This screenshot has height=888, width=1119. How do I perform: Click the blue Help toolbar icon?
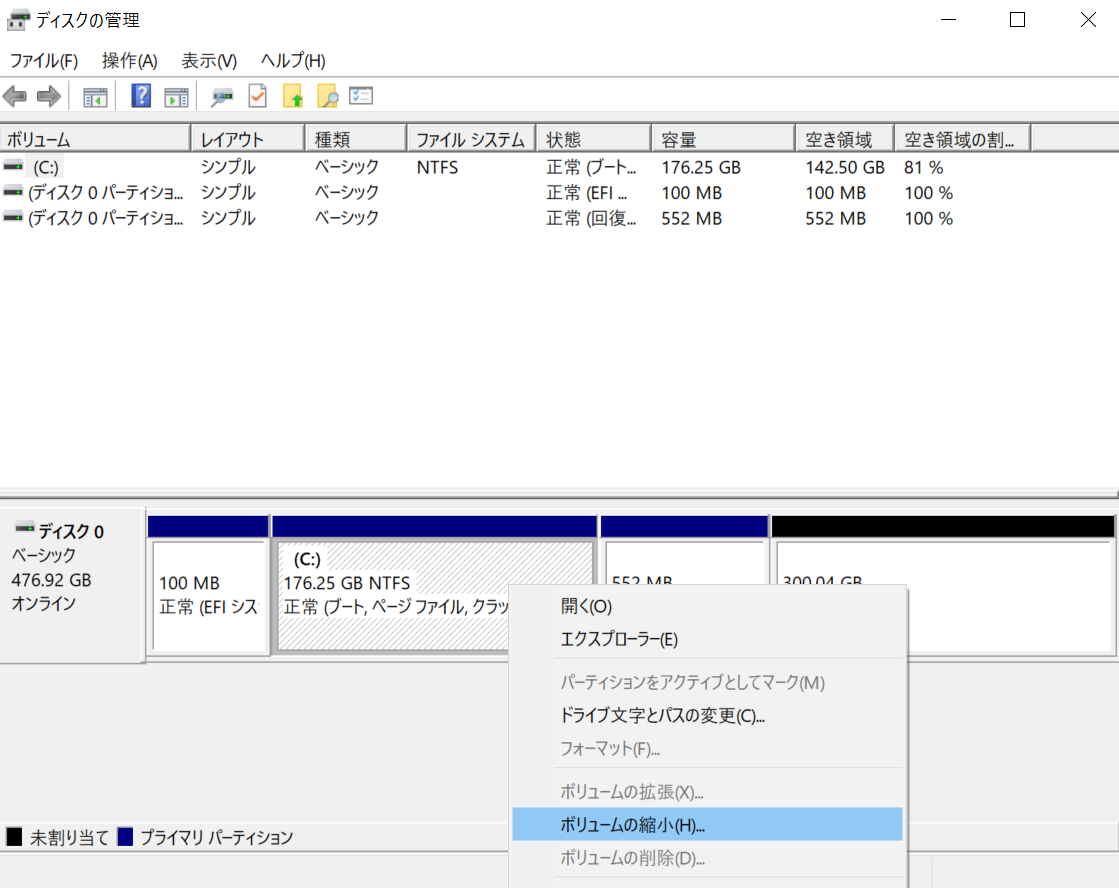141,95
